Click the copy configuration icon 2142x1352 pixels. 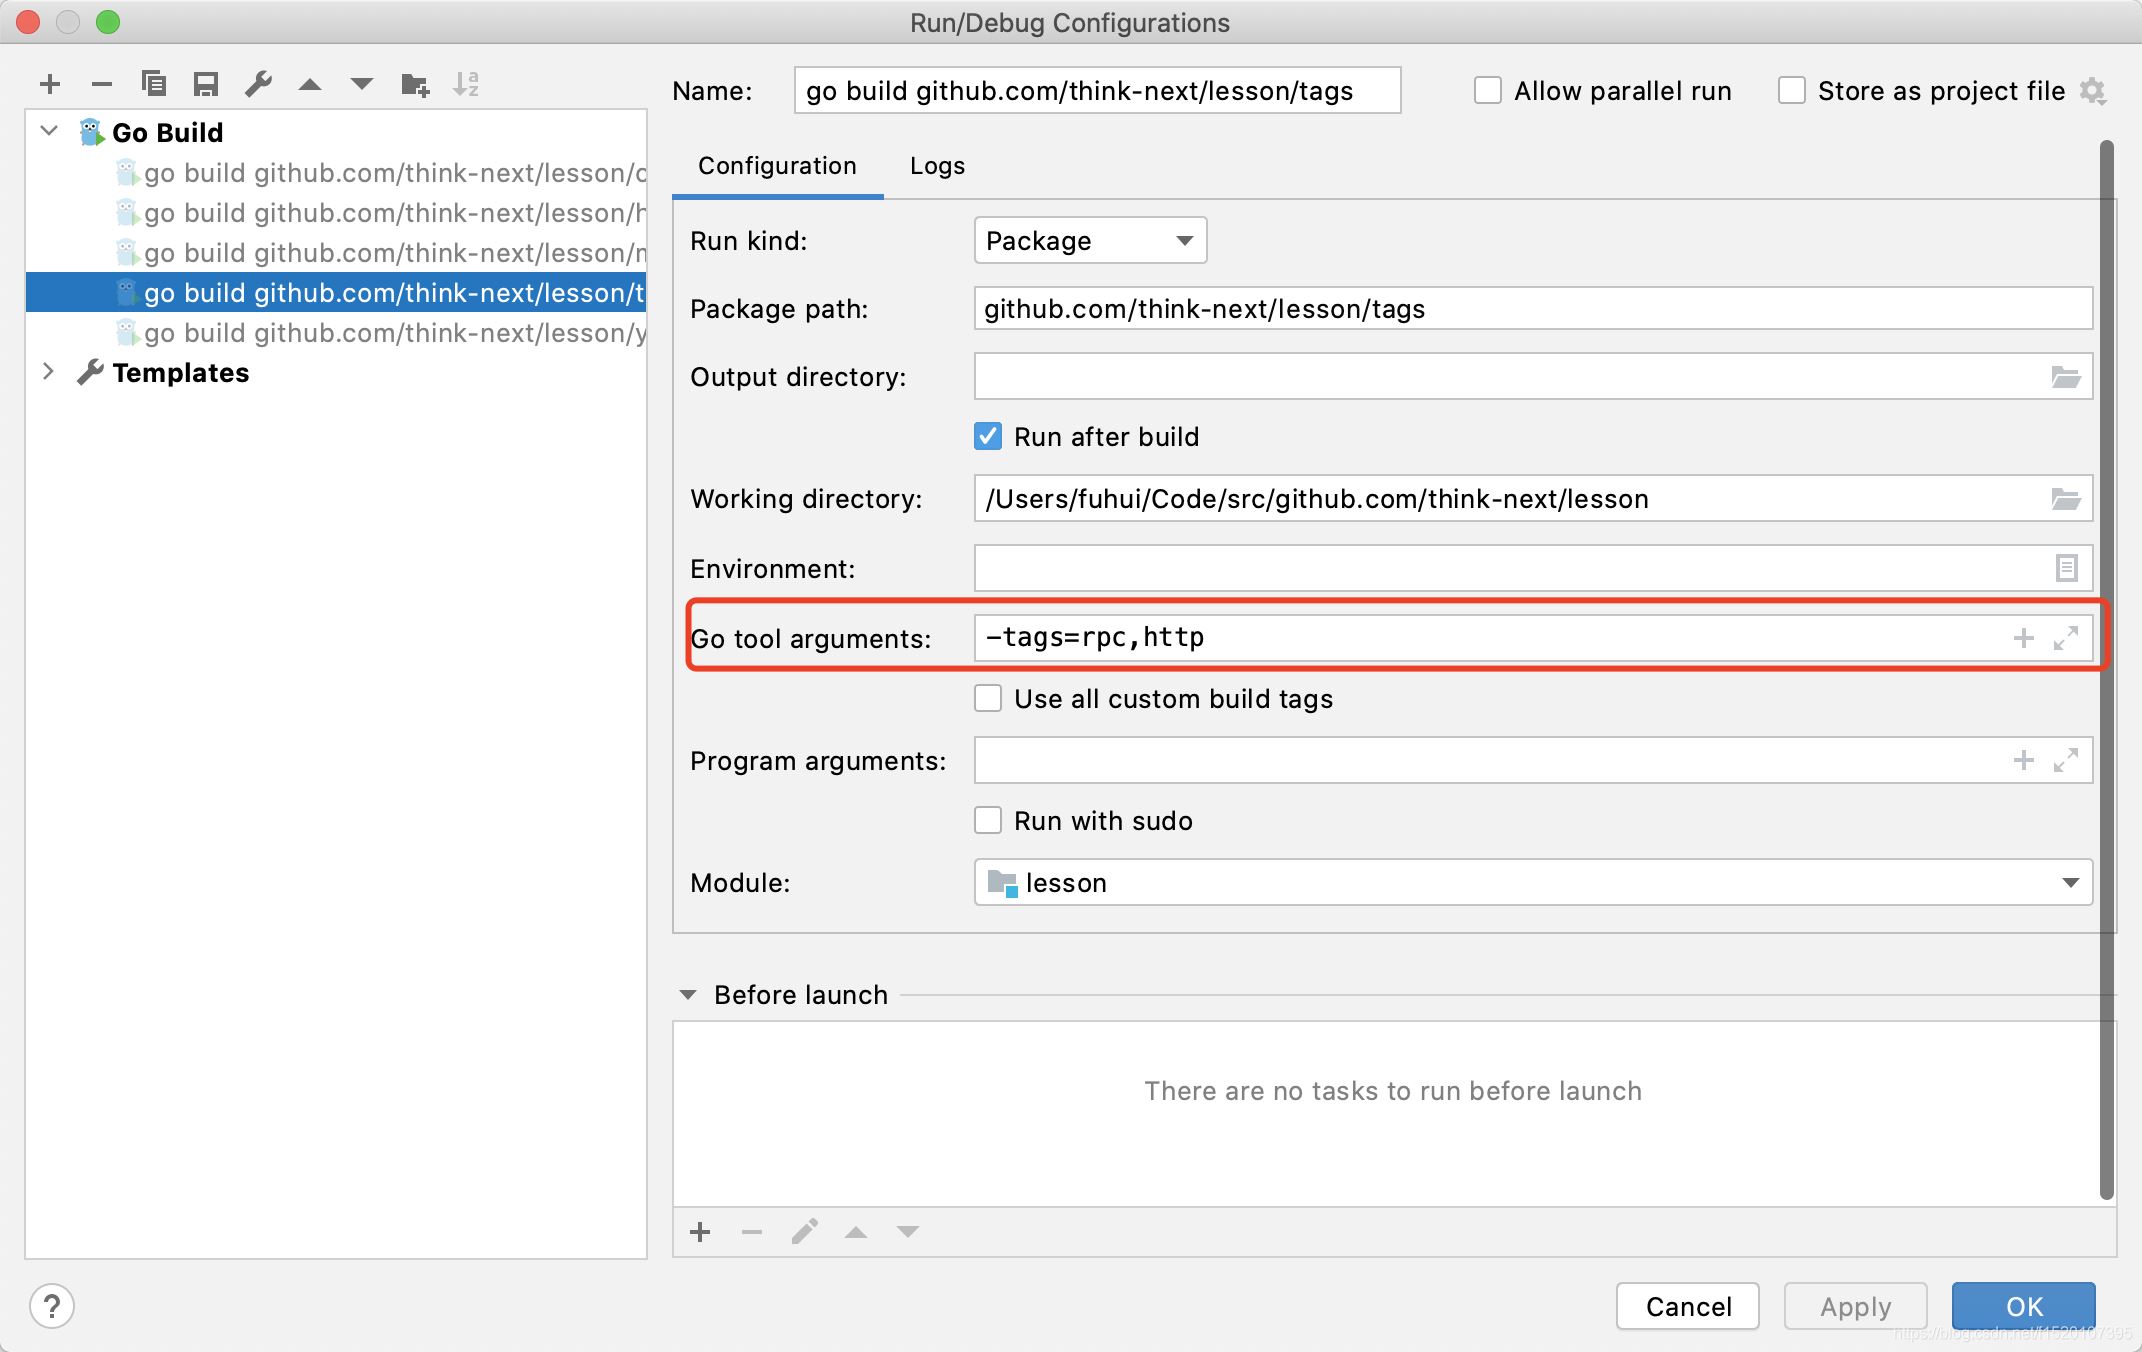click(x=154, y=85)
